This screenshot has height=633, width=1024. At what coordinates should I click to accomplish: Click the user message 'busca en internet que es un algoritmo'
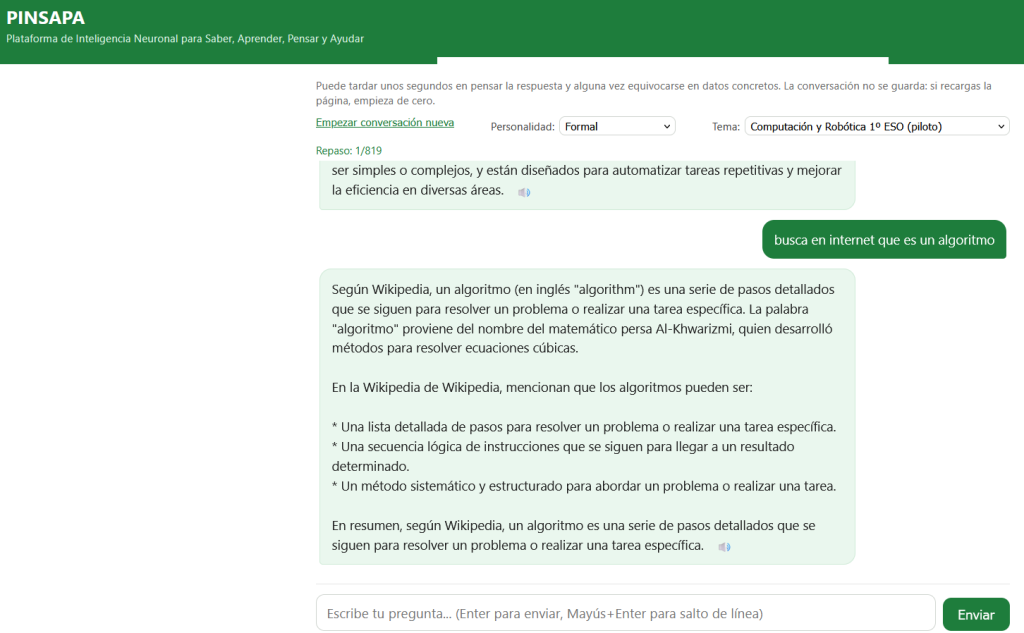click(884, 240)
